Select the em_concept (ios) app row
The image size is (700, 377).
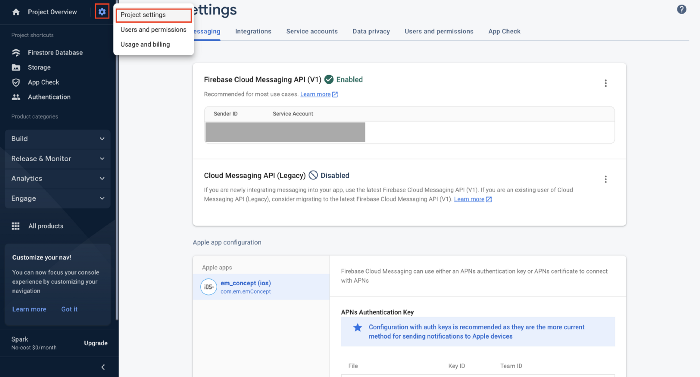tap(261, 287)
